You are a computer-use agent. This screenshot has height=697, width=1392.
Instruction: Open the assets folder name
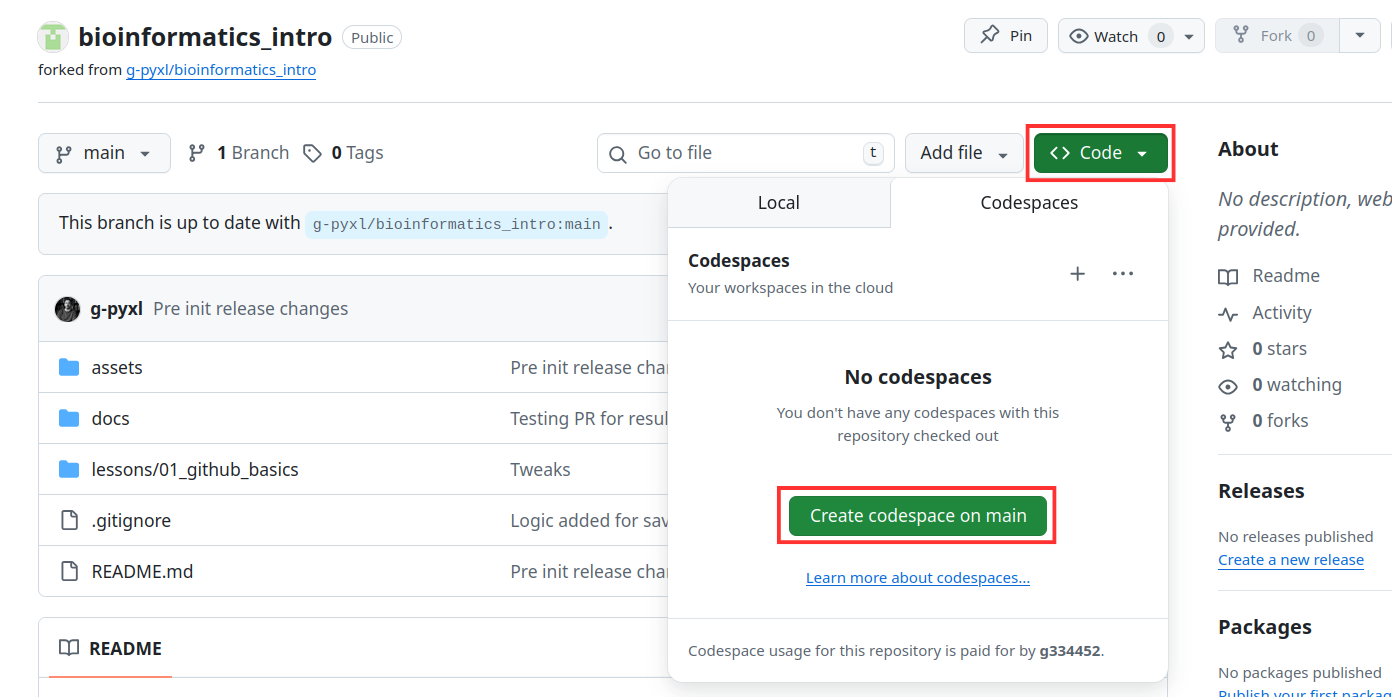(117, 368)
